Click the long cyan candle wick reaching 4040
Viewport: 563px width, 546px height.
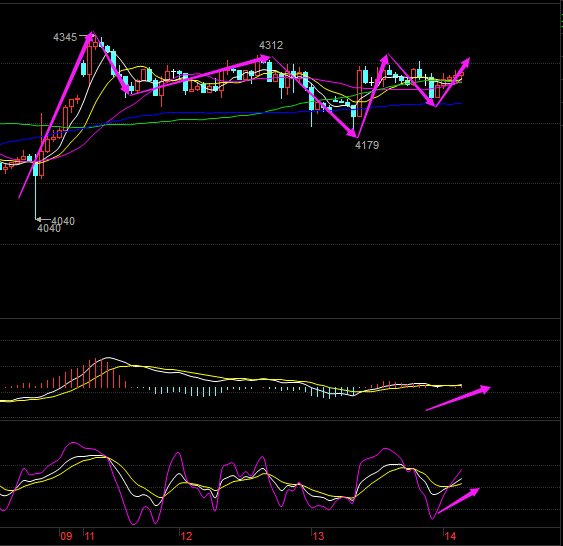pos(36,197)
